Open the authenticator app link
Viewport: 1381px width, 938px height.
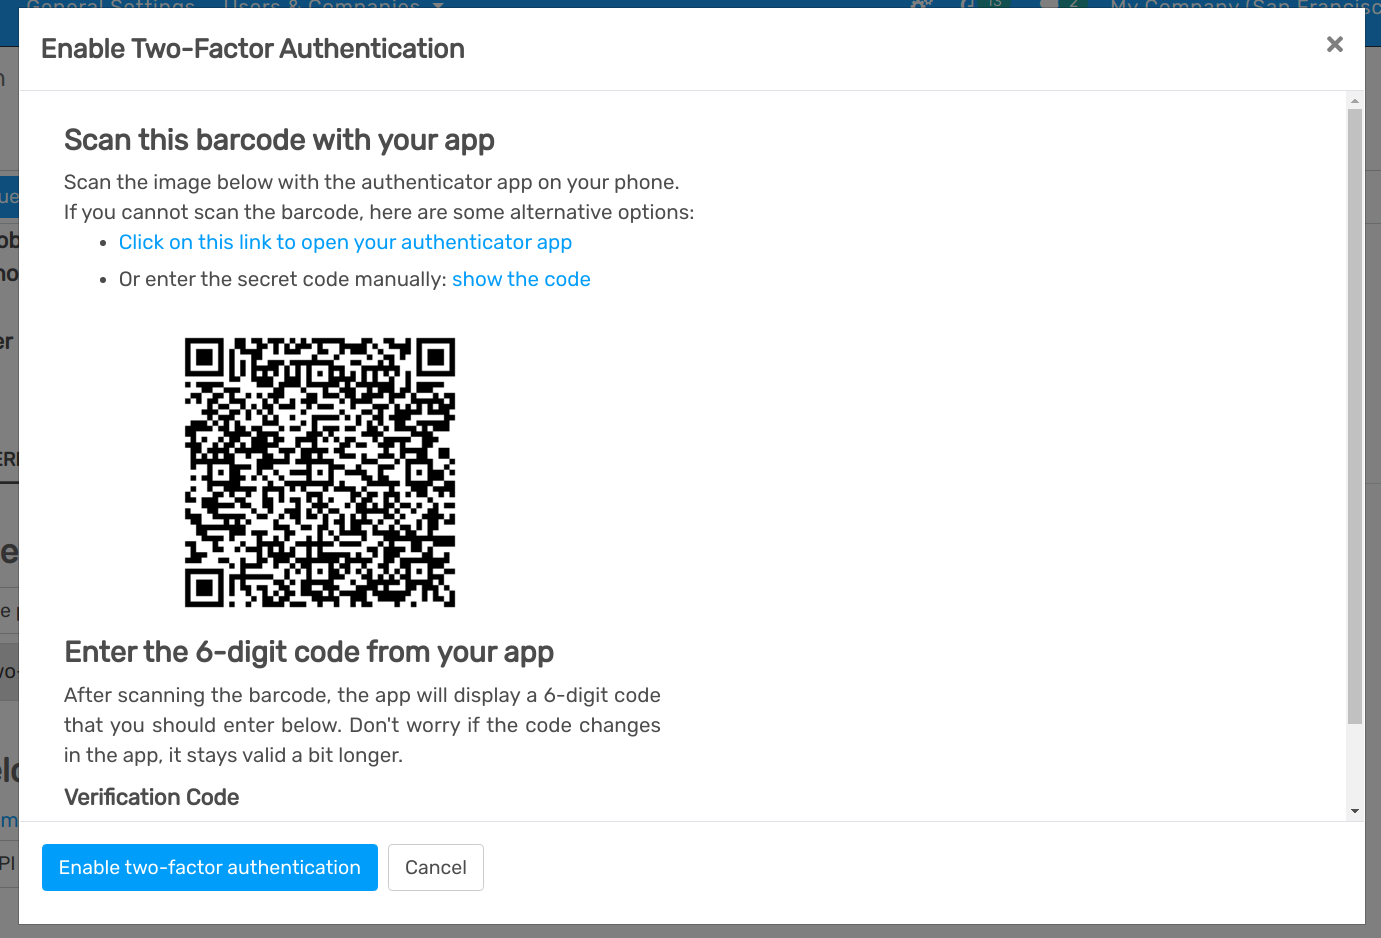345,242
